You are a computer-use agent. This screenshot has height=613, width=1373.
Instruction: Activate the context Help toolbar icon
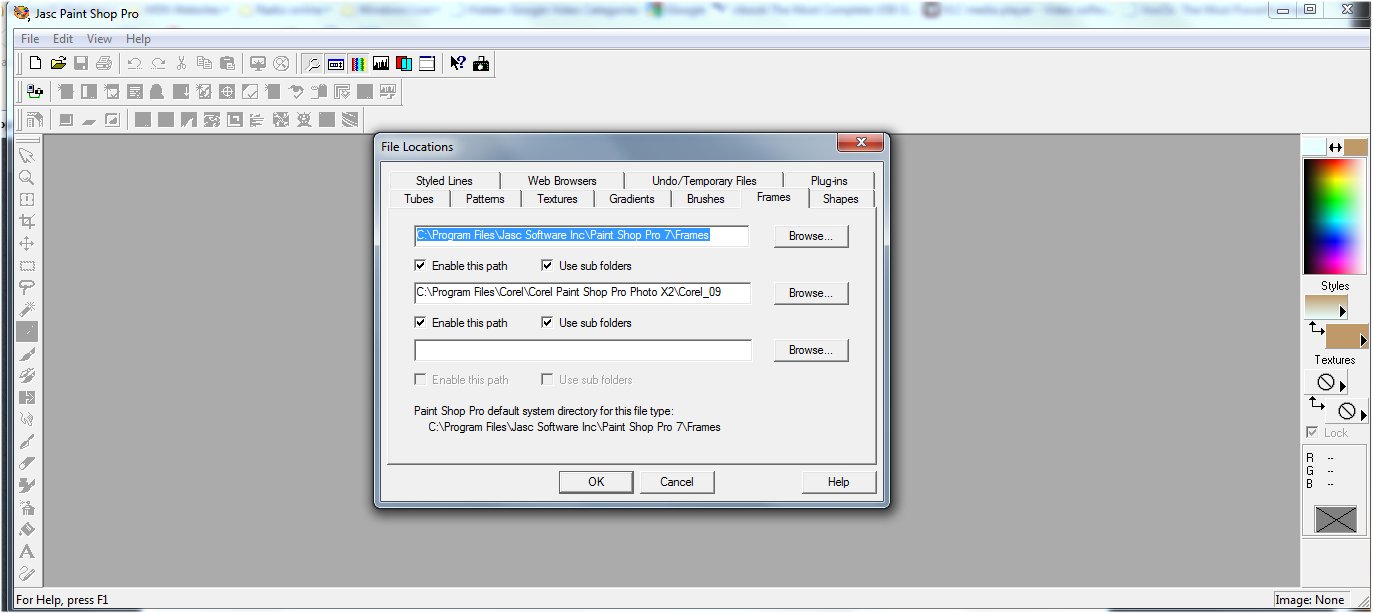(x=456, y=63)
